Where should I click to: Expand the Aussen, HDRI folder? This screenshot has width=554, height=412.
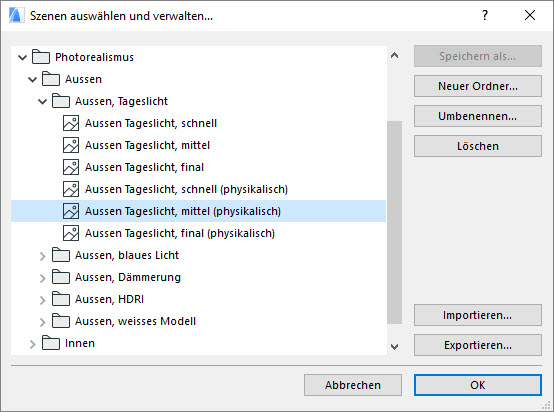pos(42,300)
